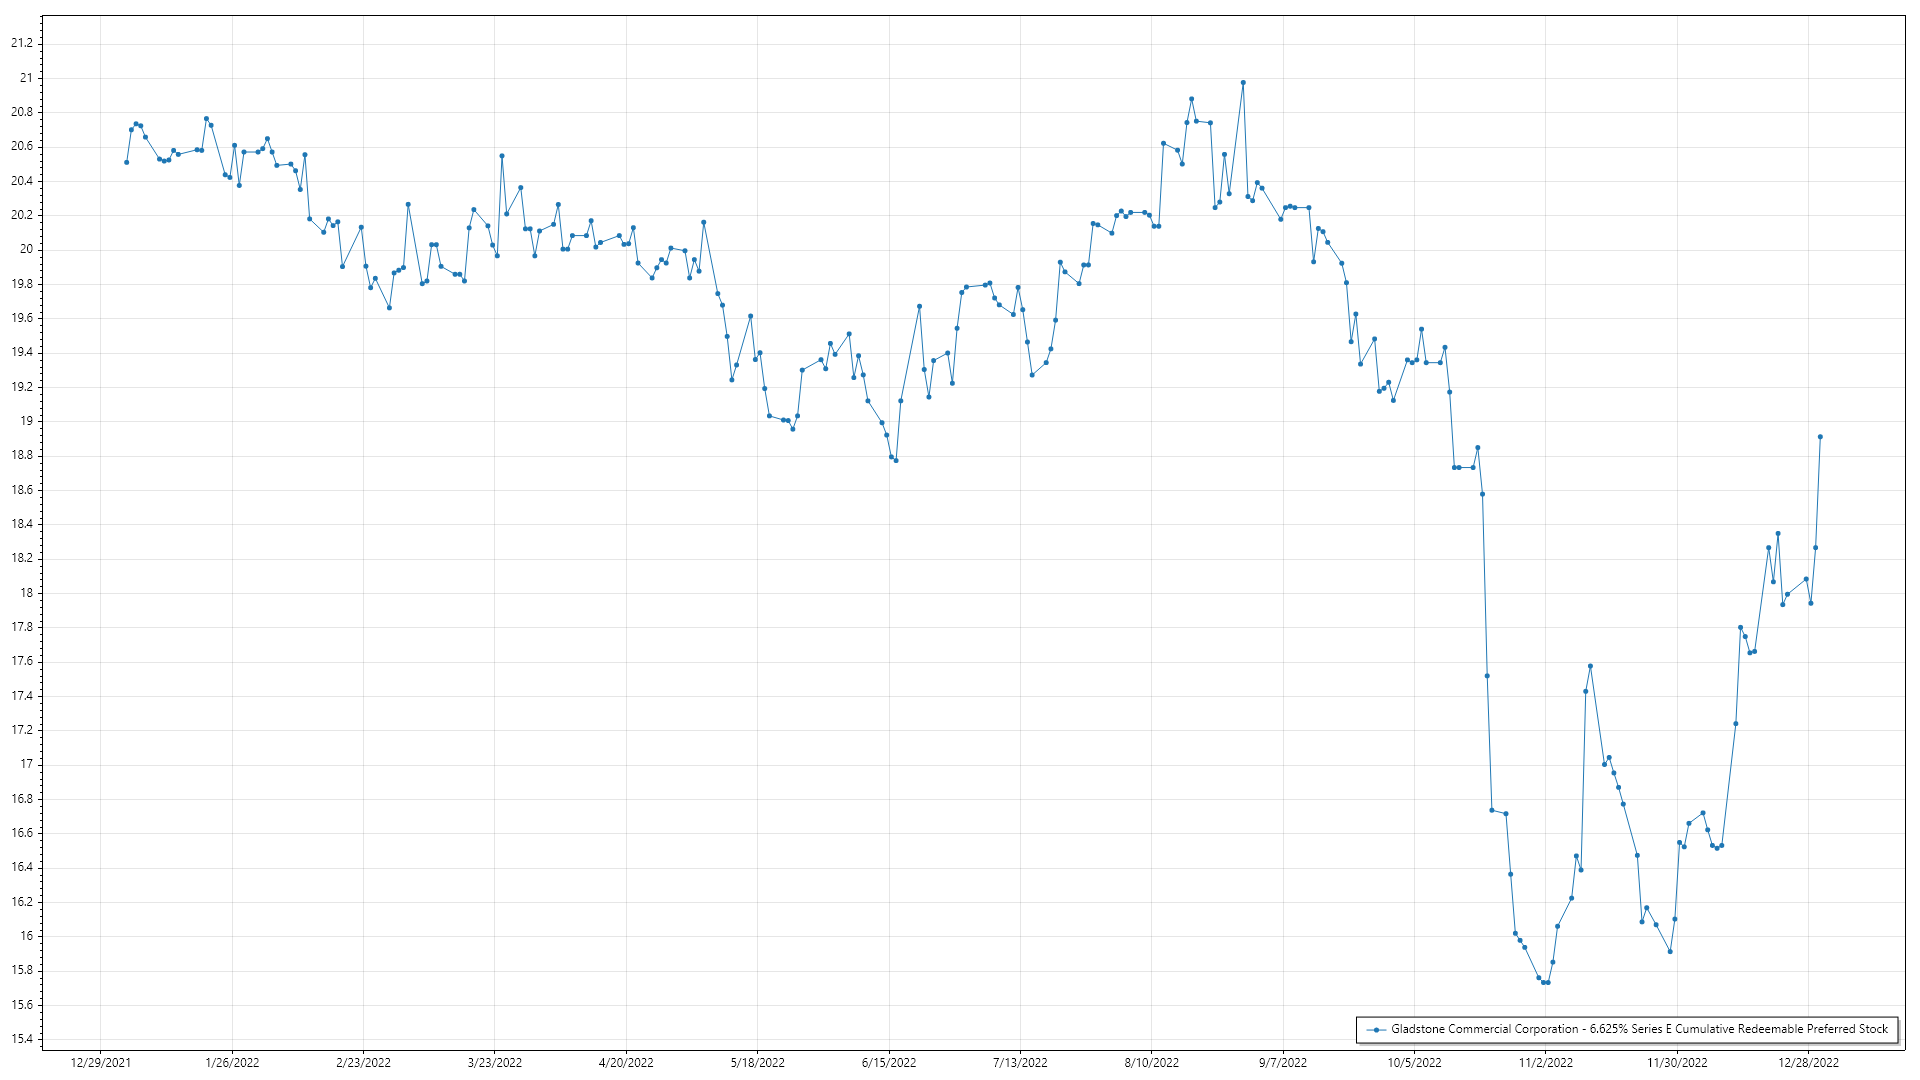Select the 6/15/2022 date tick label
The height and width of the screenshot is (1080, 1920).
pyautogui.click(x=889, y=1063)
